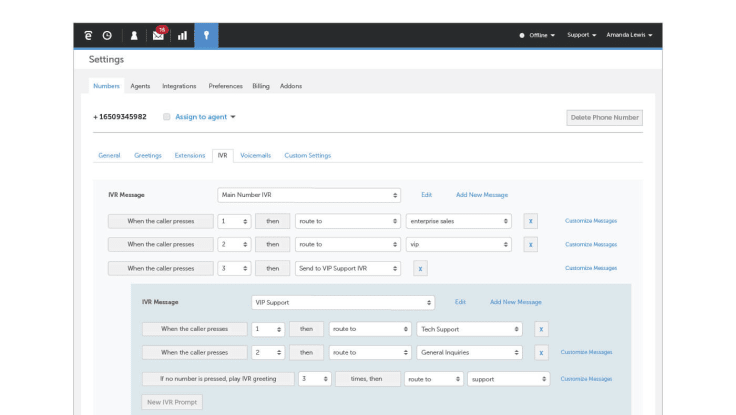Open the Tech Support destination dropdown
Image resolution: width=736 pixels, height=415 pixels.
(x=469, y=329)
